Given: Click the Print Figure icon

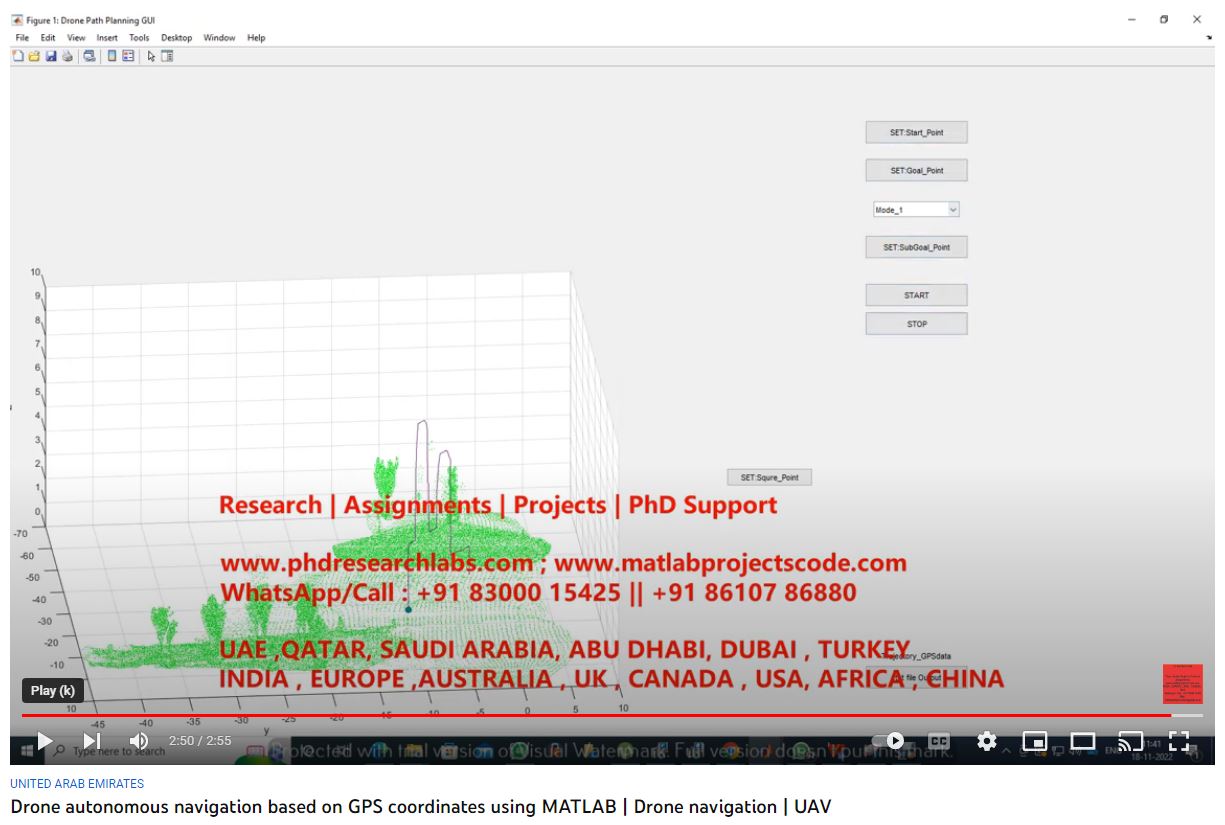Looking at the screenshot, I should (67, 56).
